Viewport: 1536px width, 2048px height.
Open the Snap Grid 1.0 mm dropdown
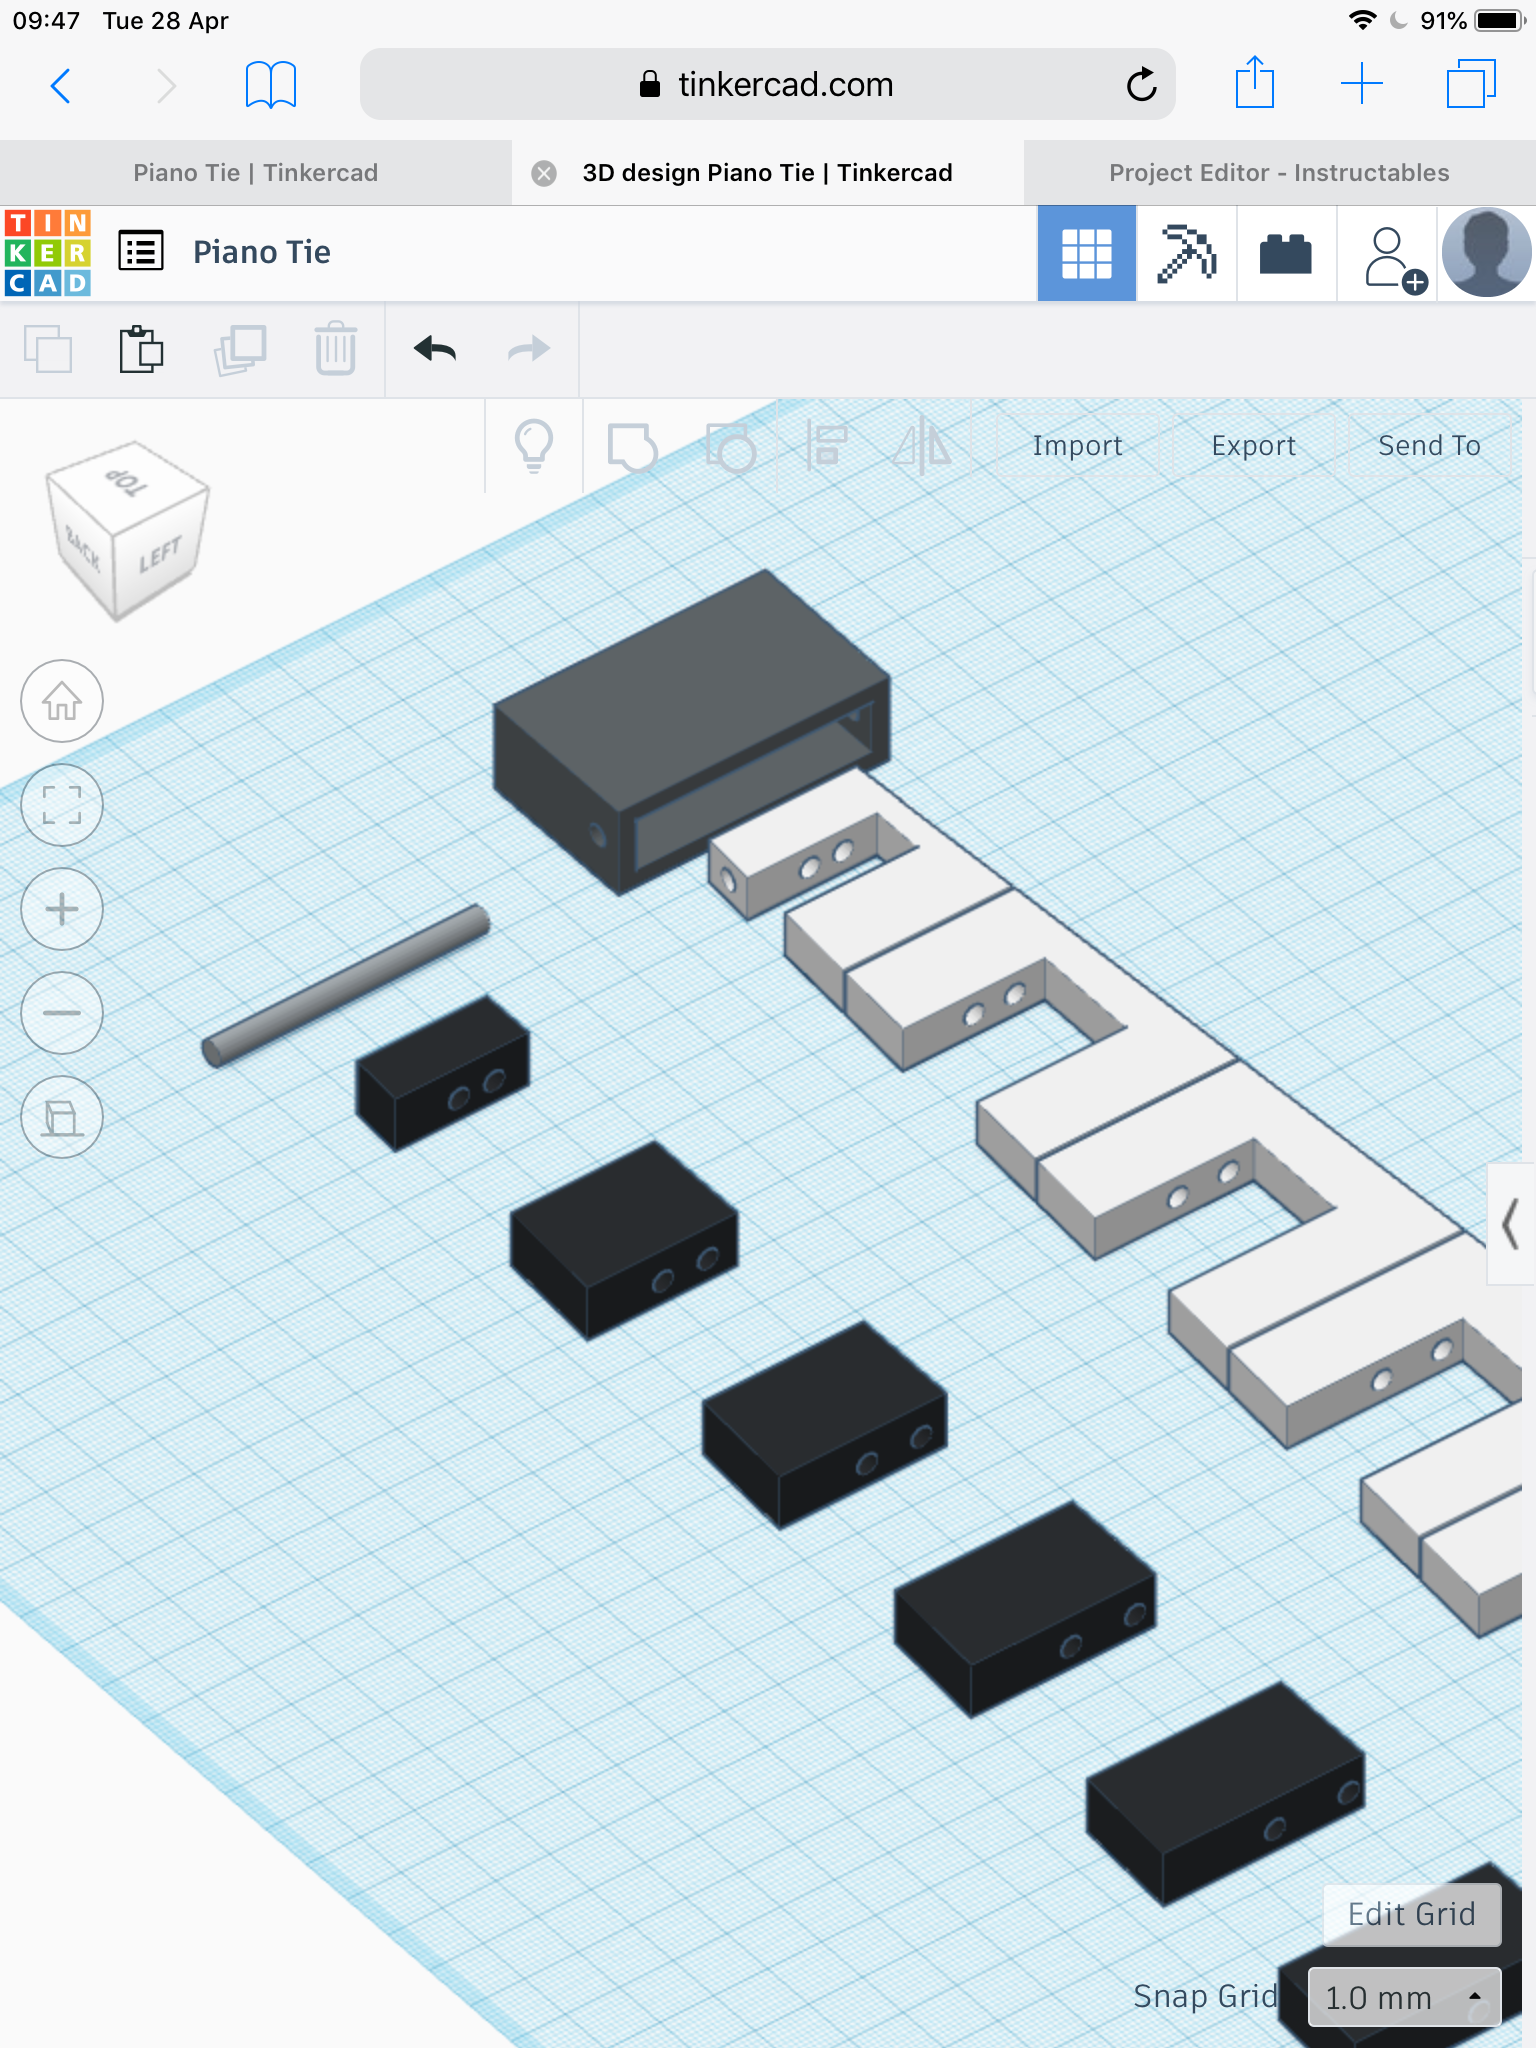click(x=1404, y=1997)
